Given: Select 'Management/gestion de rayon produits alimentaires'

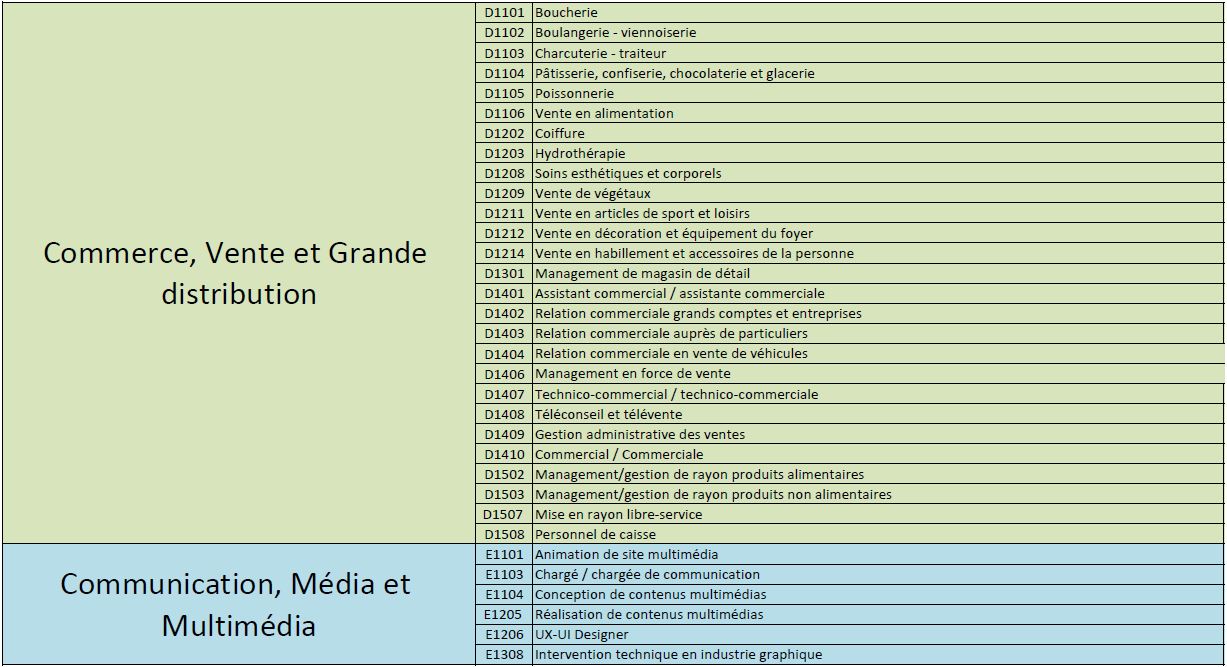Looking at the screenshot, I should 879,474.
